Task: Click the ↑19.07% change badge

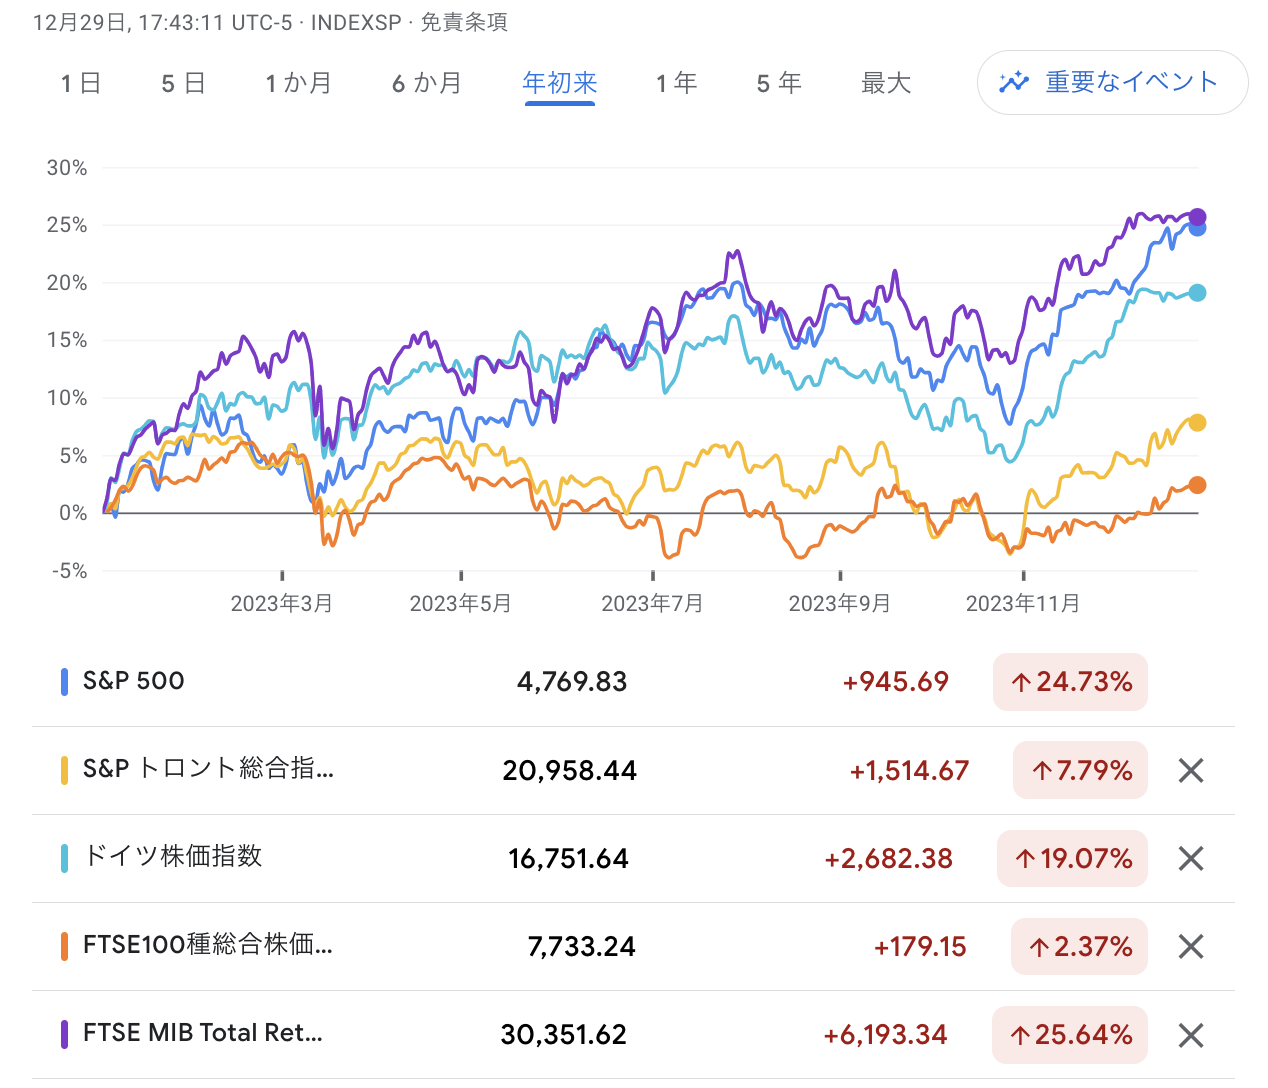Action: pyautogui.click(x=1072, y=858)
